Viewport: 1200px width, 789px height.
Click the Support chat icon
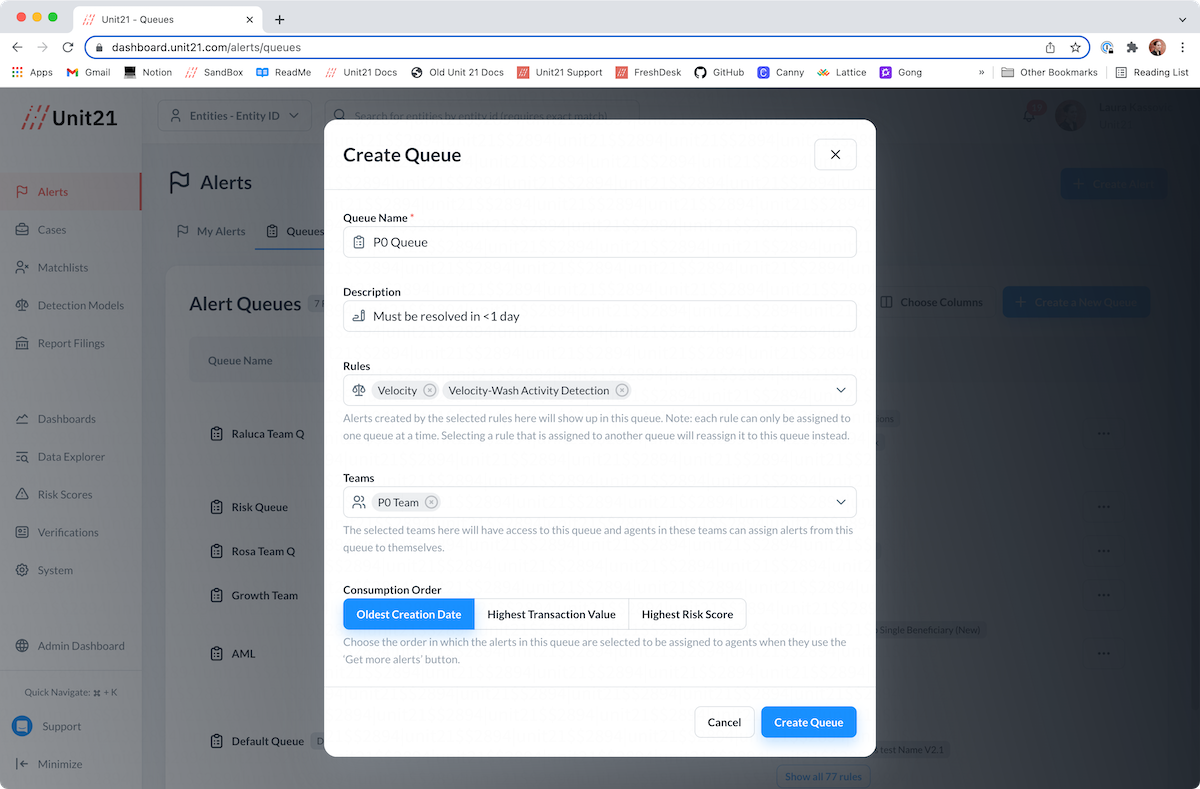[22, 727]
